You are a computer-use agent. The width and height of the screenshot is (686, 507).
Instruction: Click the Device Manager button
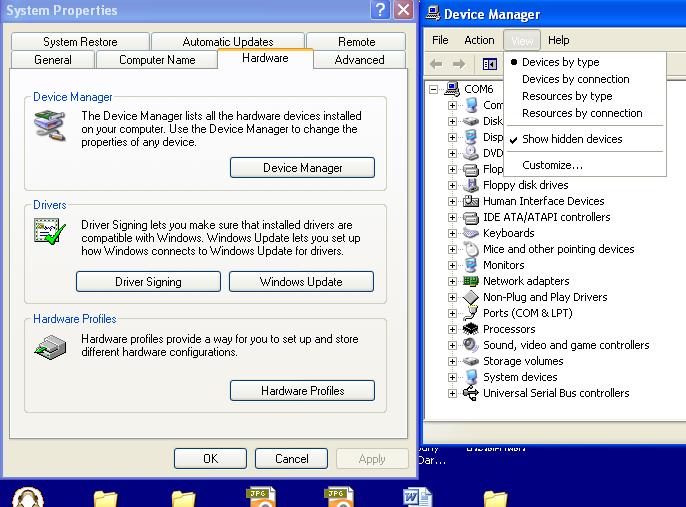coord(302,168)
